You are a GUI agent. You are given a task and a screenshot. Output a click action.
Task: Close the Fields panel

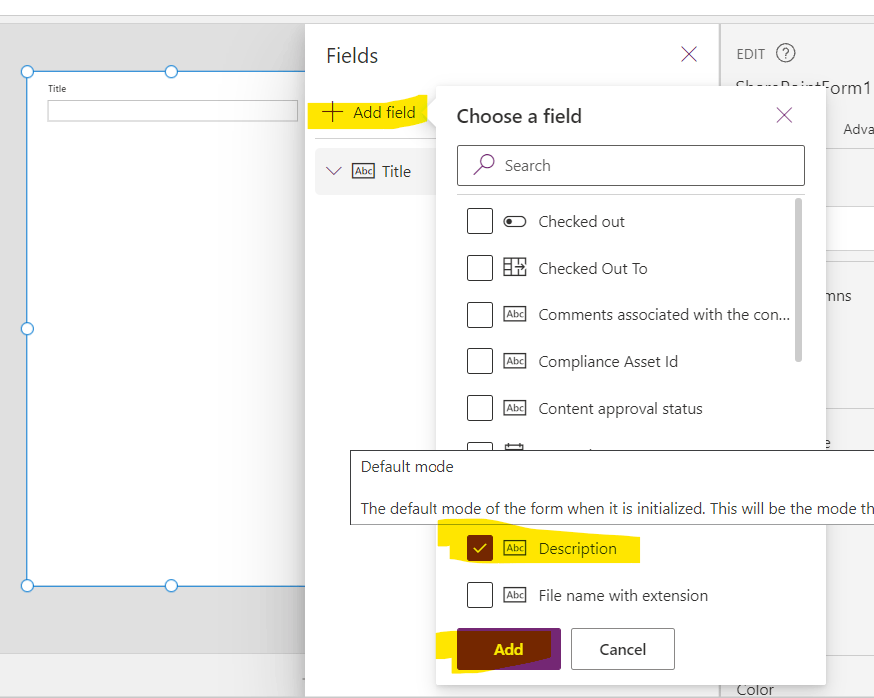(x=689, y=54)
